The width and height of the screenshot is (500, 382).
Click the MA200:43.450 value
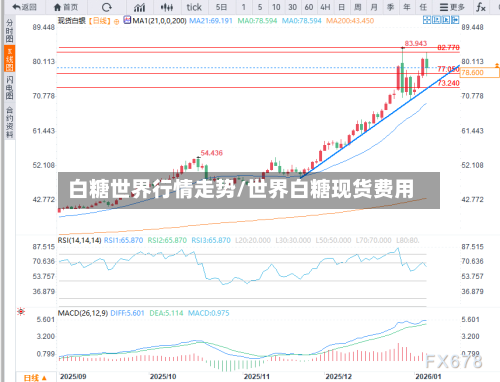(x=350, y=21)
